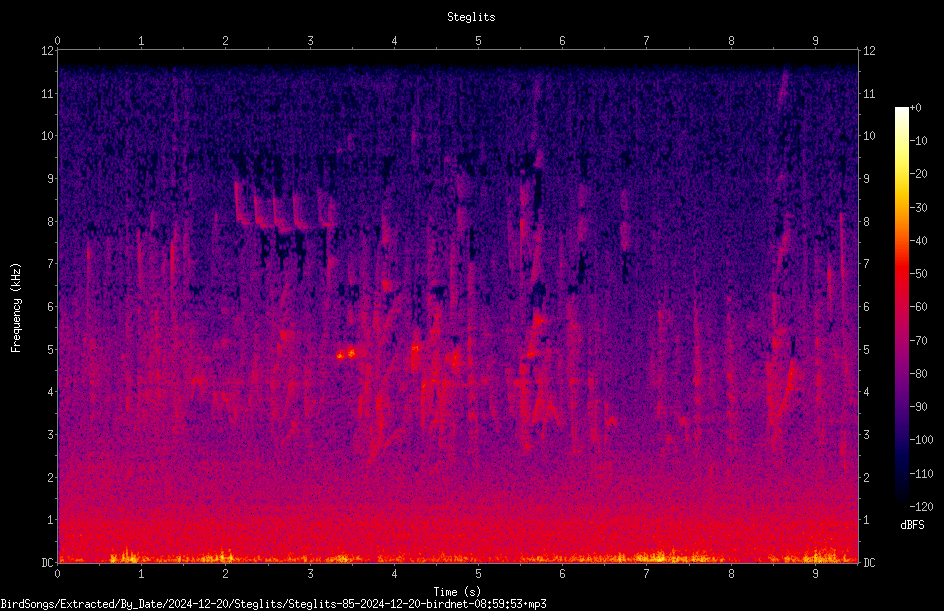Image resolution: width=944 pixels, height=611 pixels.
Task: Click the bright orange spot near 5 kHz
Action: tap(346, 354)
